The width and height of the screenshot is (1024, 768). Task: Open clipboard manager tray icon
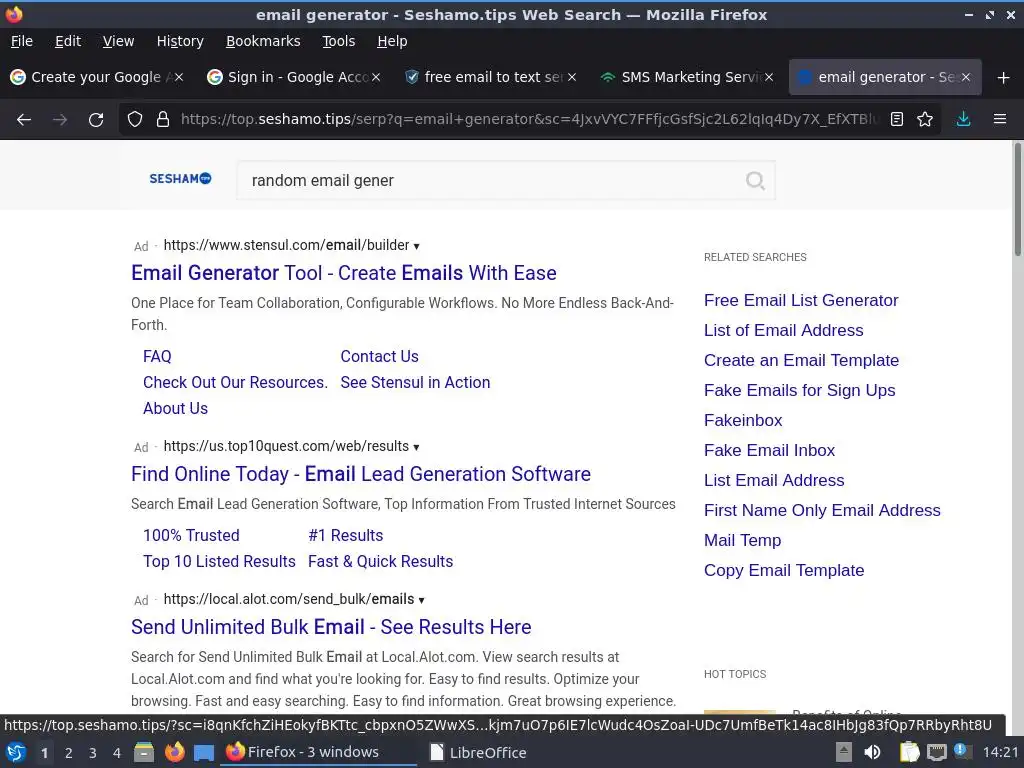tap(909, 752)
